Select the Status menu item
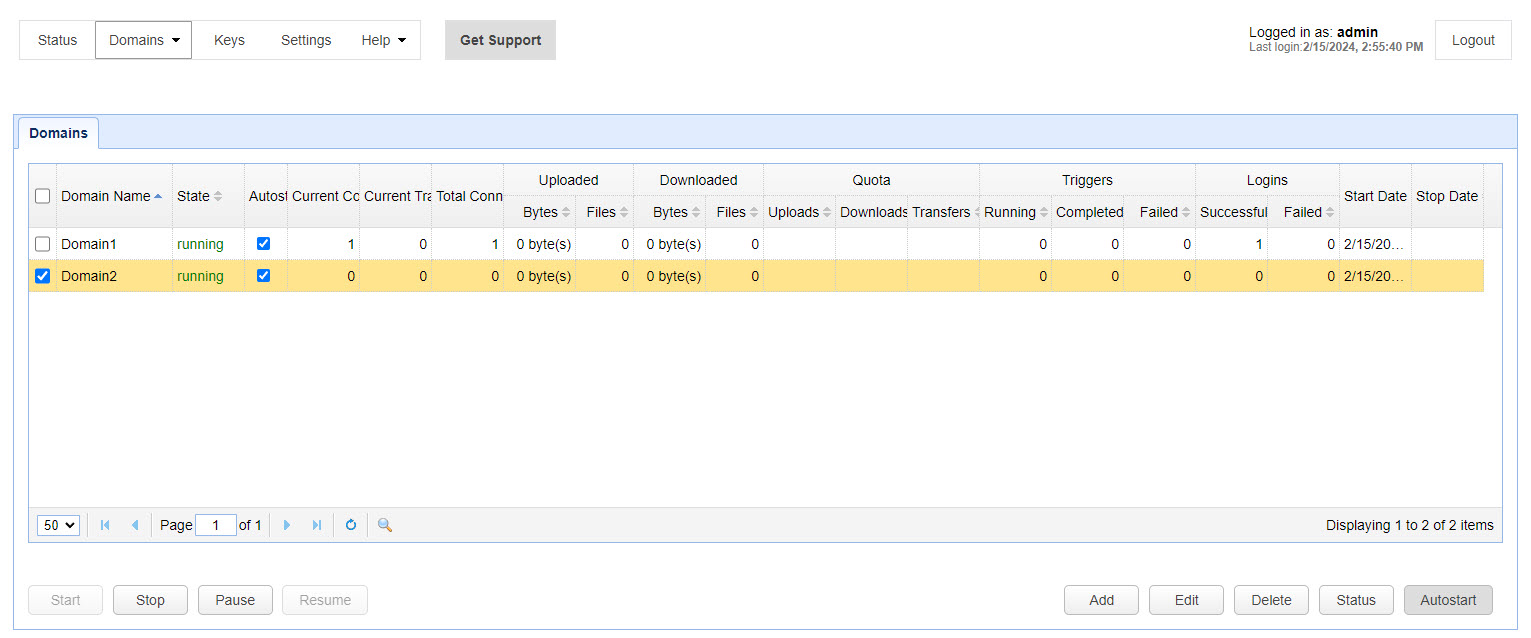Image resolution: width=1531 pixels, height=638 pixels. (x=57, y=39)
